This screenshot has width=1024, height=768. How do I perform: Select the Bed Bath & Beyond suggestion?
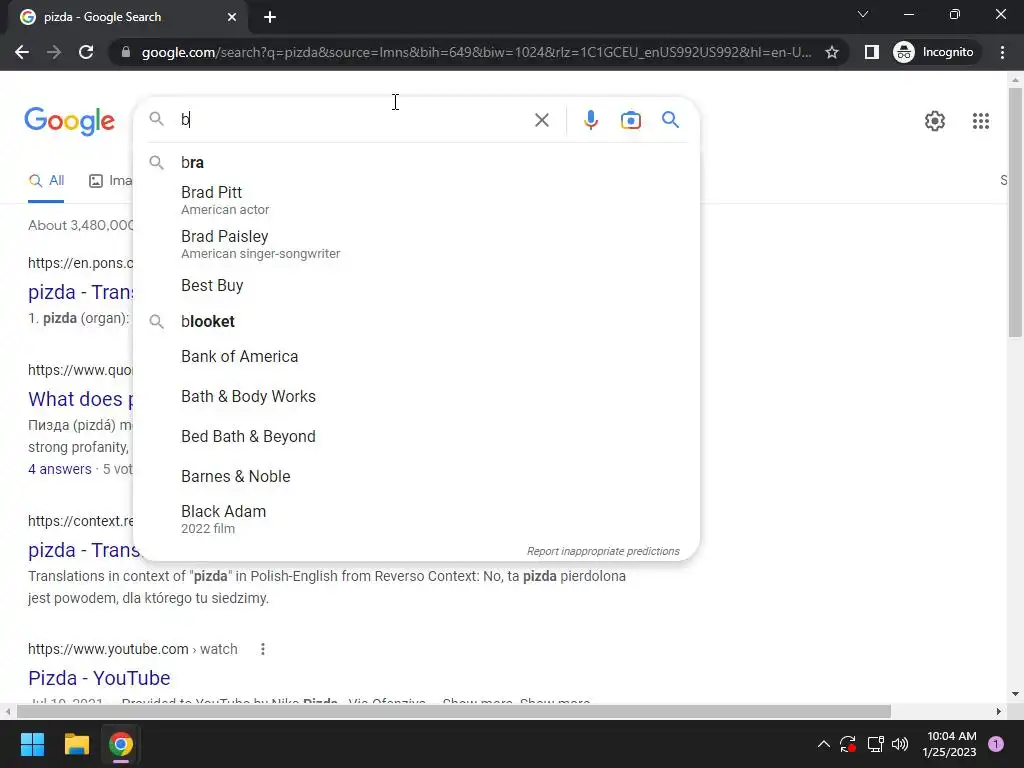coord(416,436)
